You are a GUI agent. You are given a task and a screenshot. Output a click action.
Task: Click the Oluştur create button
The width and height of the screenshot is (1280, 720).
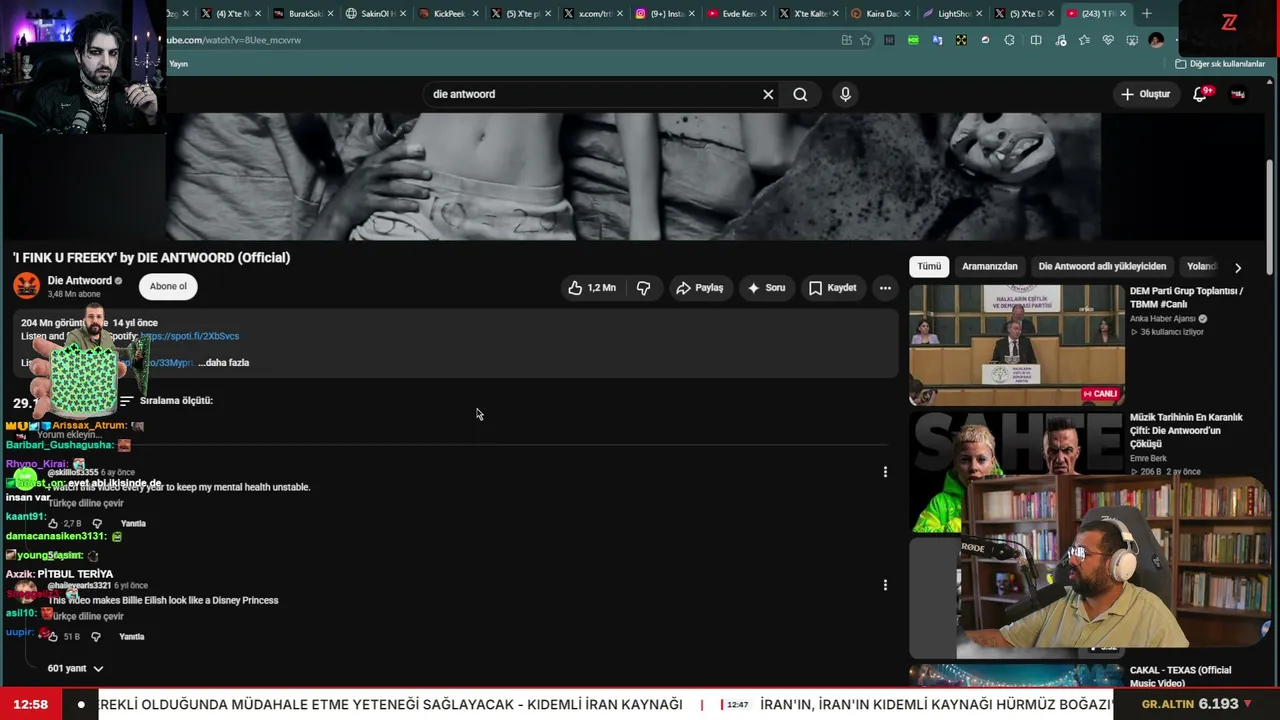[1146, 94]
